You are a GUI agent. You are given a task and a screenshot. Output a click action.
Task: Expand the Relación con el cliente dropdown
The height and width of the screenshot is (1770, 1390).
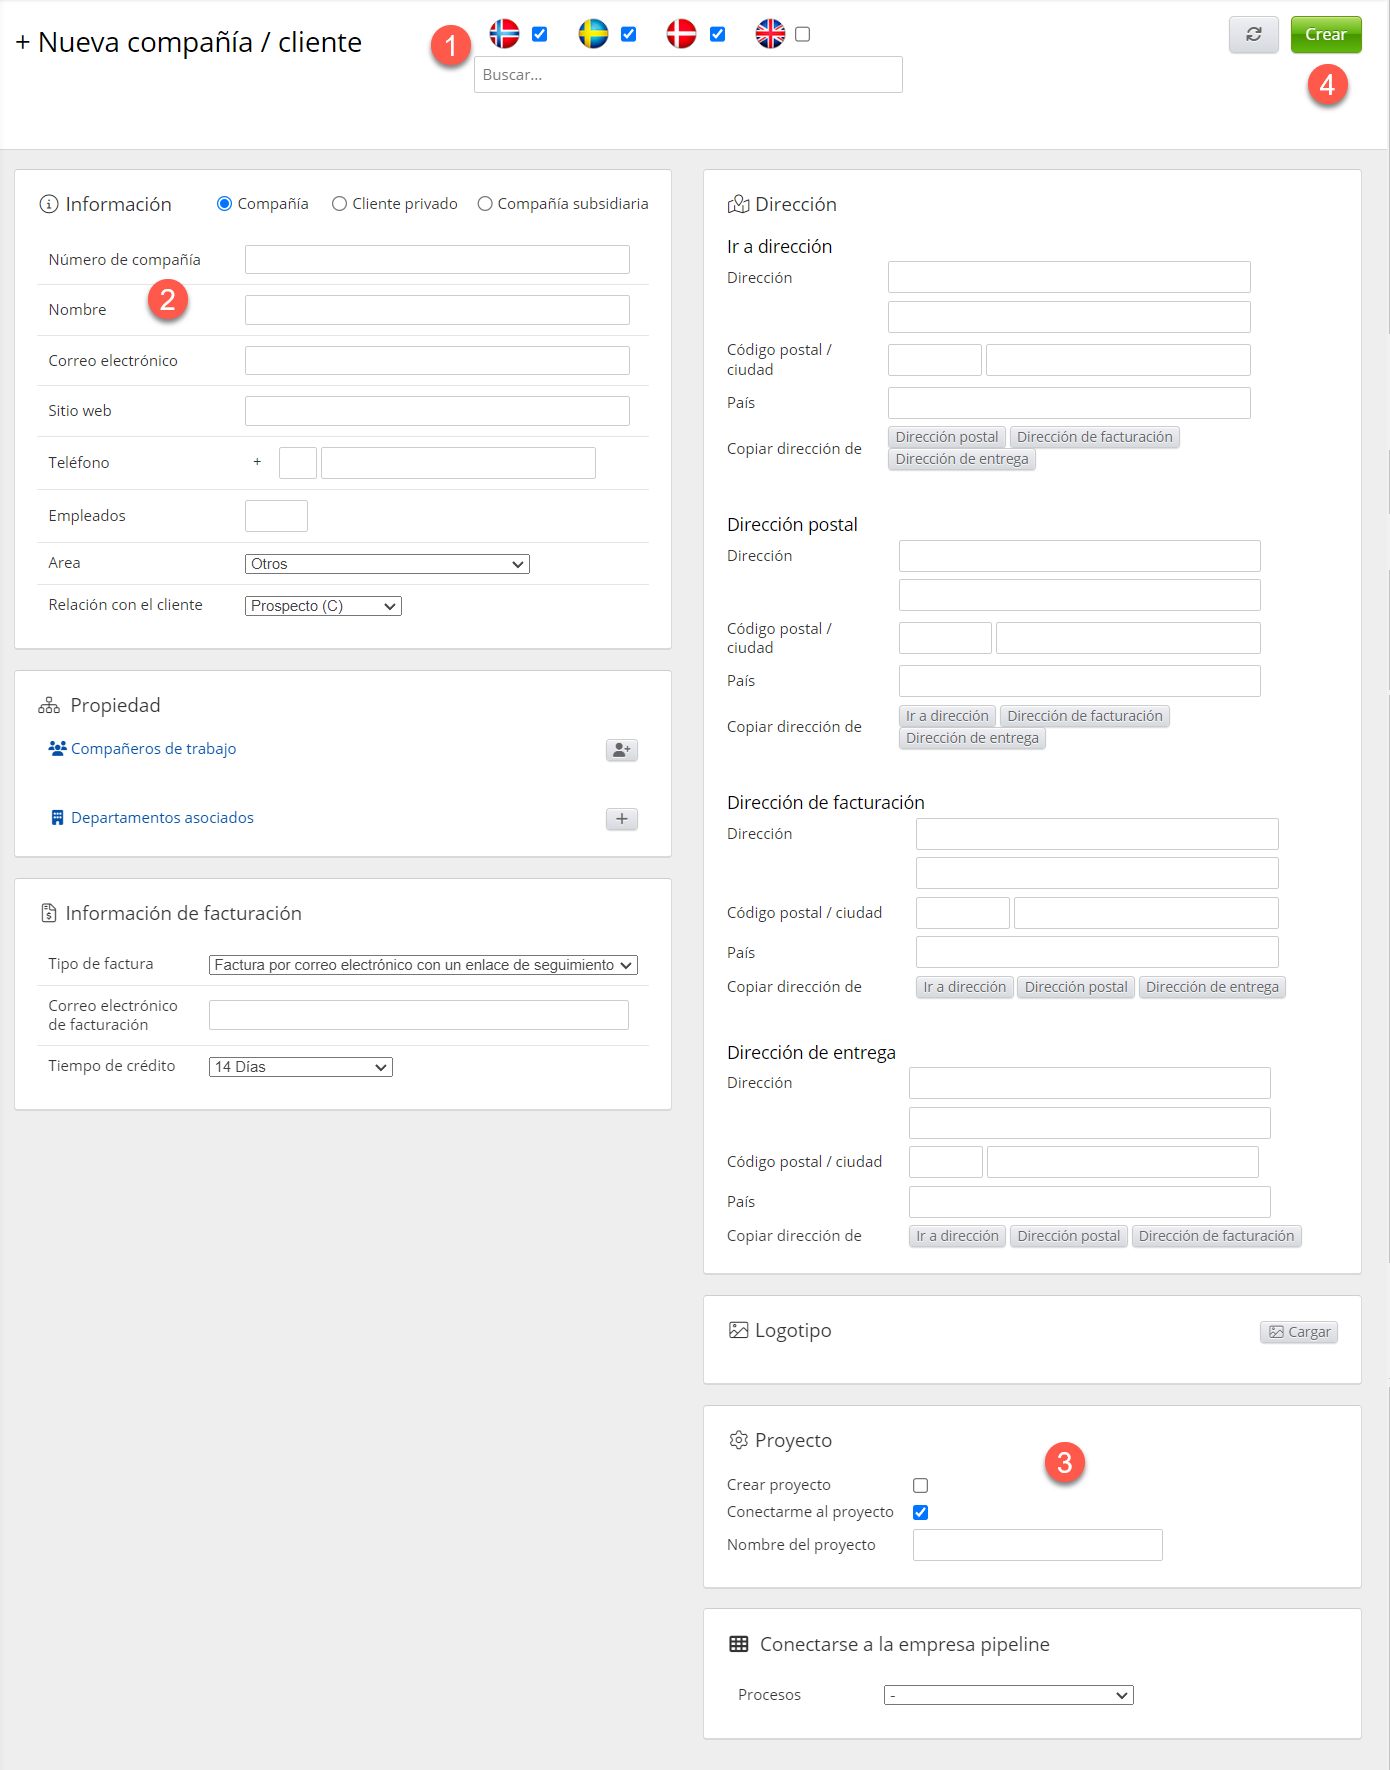[323, 606]
